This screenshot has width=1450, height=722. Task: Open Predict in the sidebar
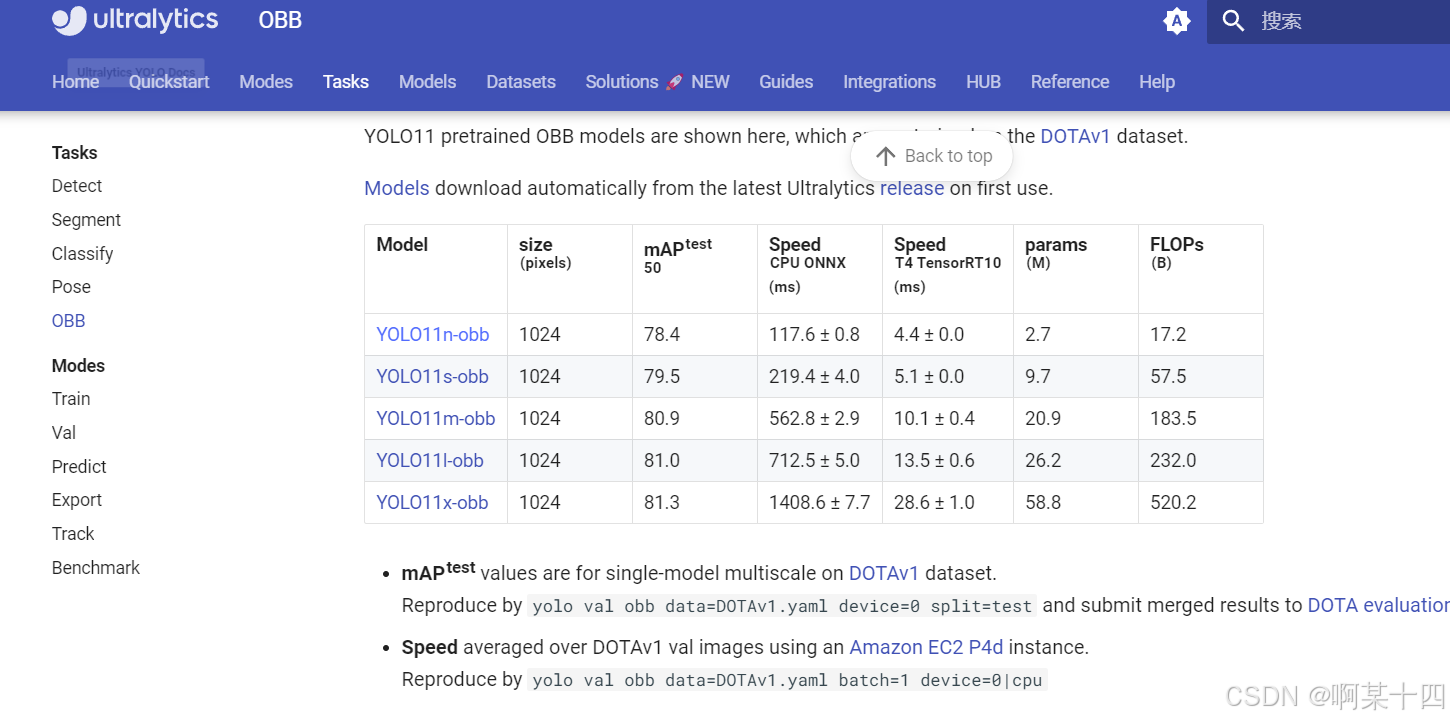(x=79, y=467)
